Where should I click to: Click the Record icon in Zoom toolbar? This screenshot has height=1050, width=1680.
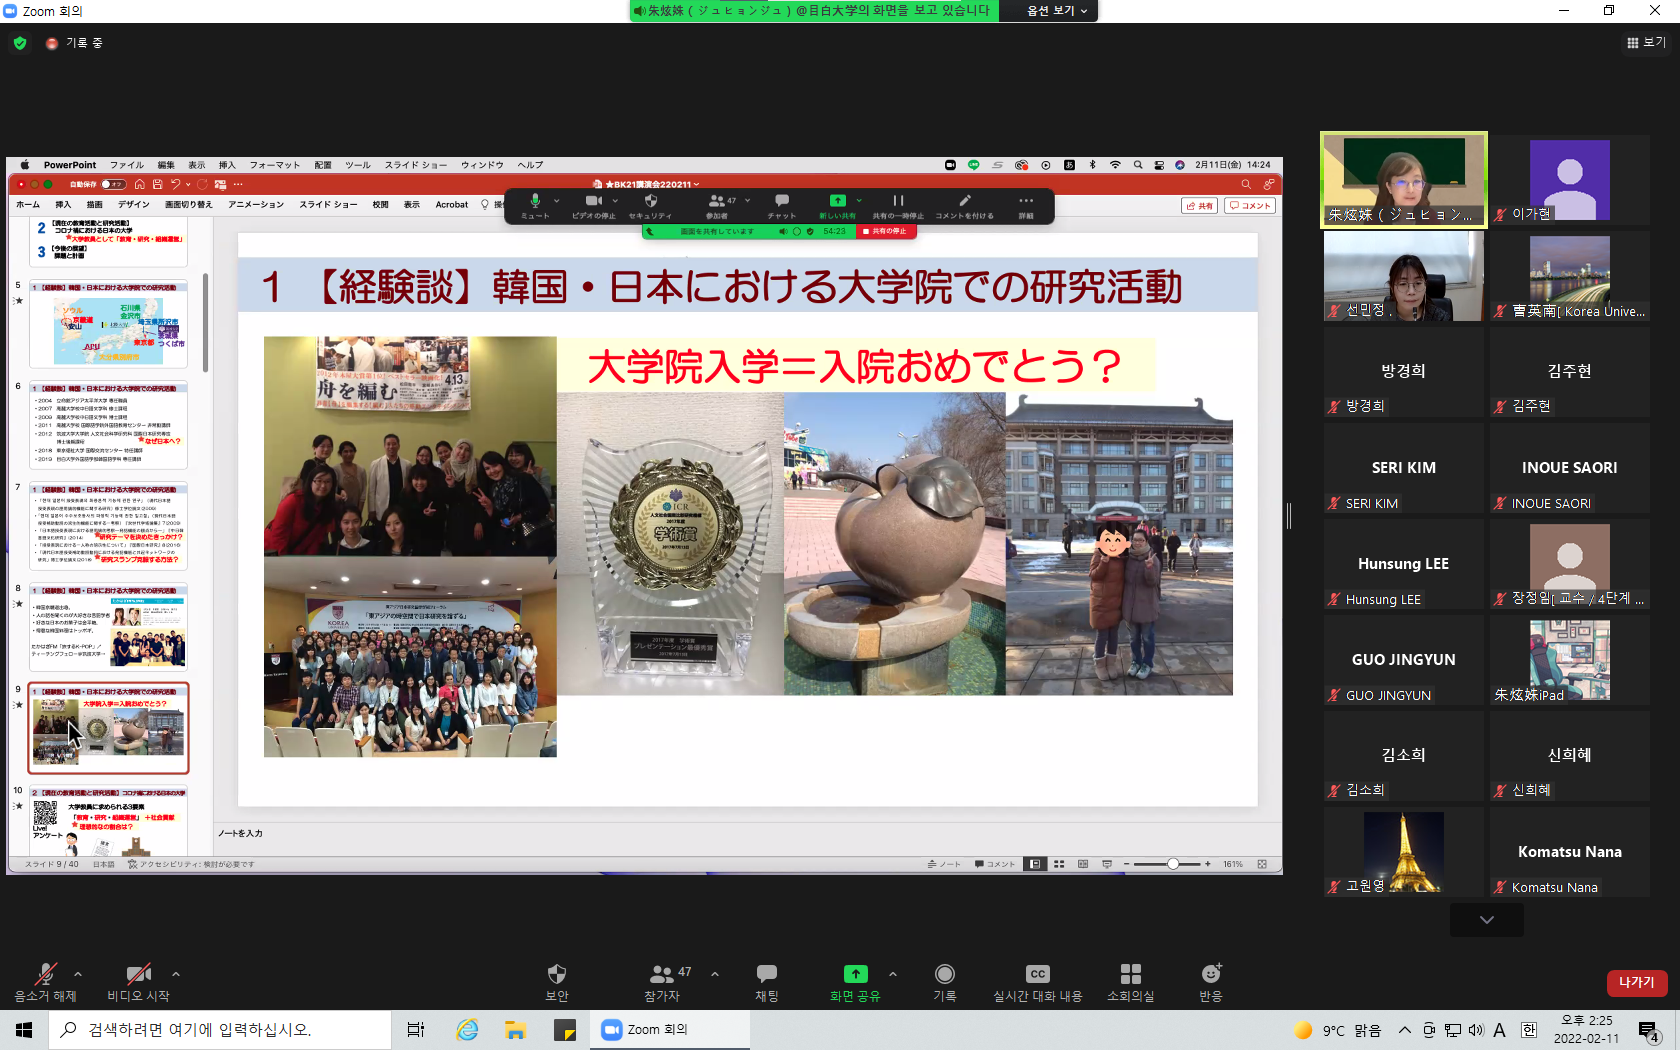tap(944, 975)
